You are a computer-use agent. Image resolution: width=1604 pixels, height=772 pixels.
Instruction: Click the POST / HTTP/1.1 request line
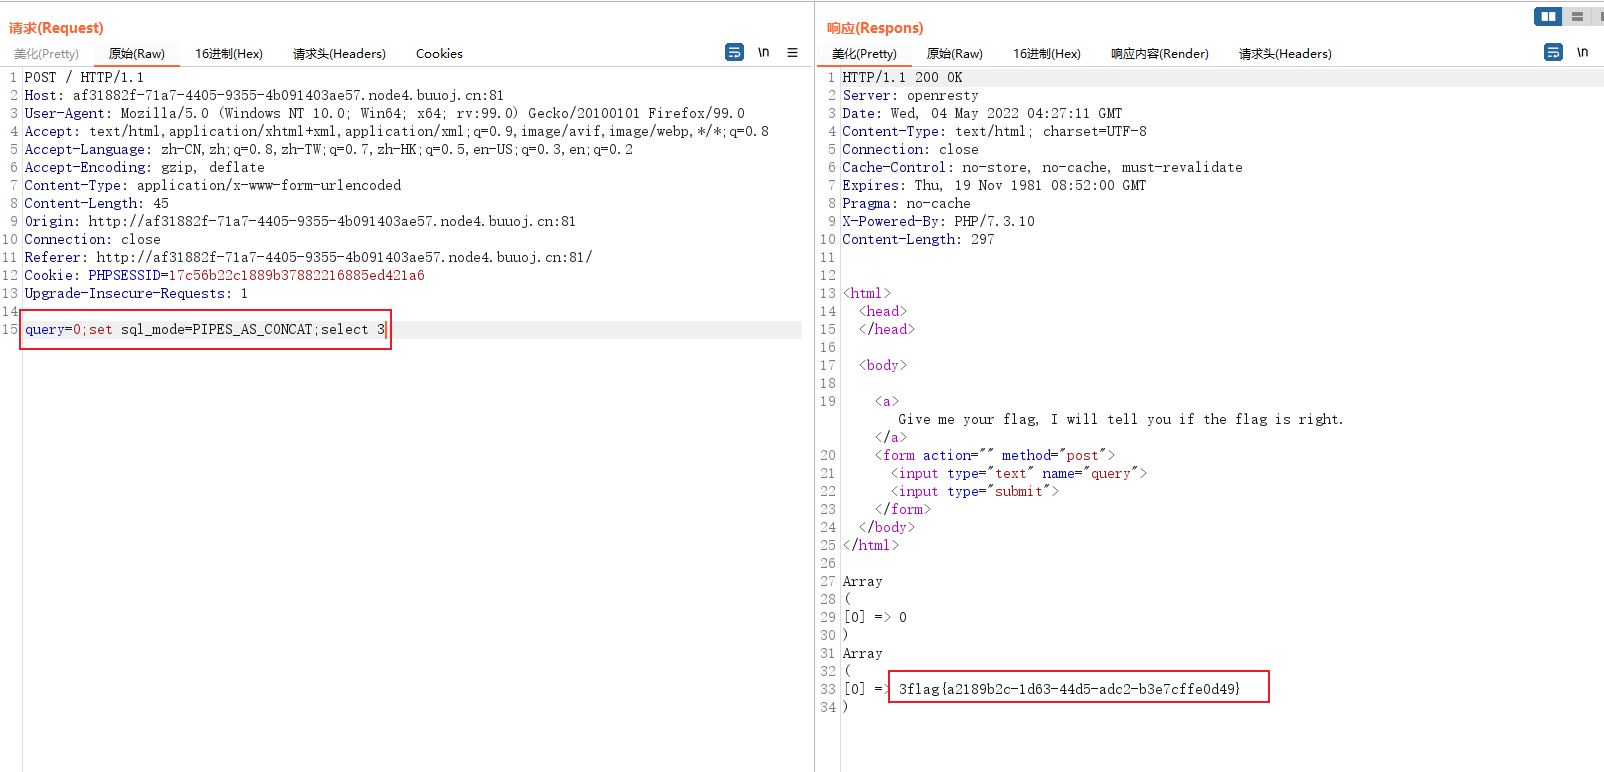84,77
